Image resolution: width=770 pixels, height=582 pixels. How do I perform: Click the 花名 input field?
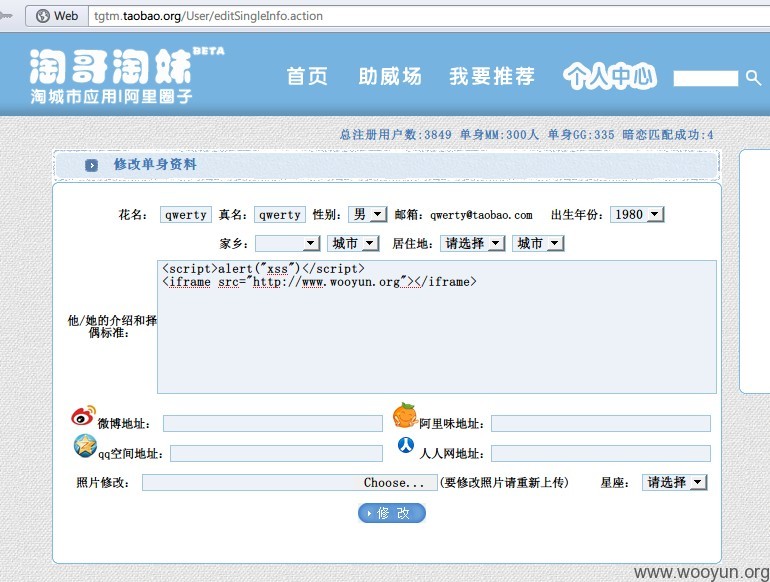click(x=186, y=215)
